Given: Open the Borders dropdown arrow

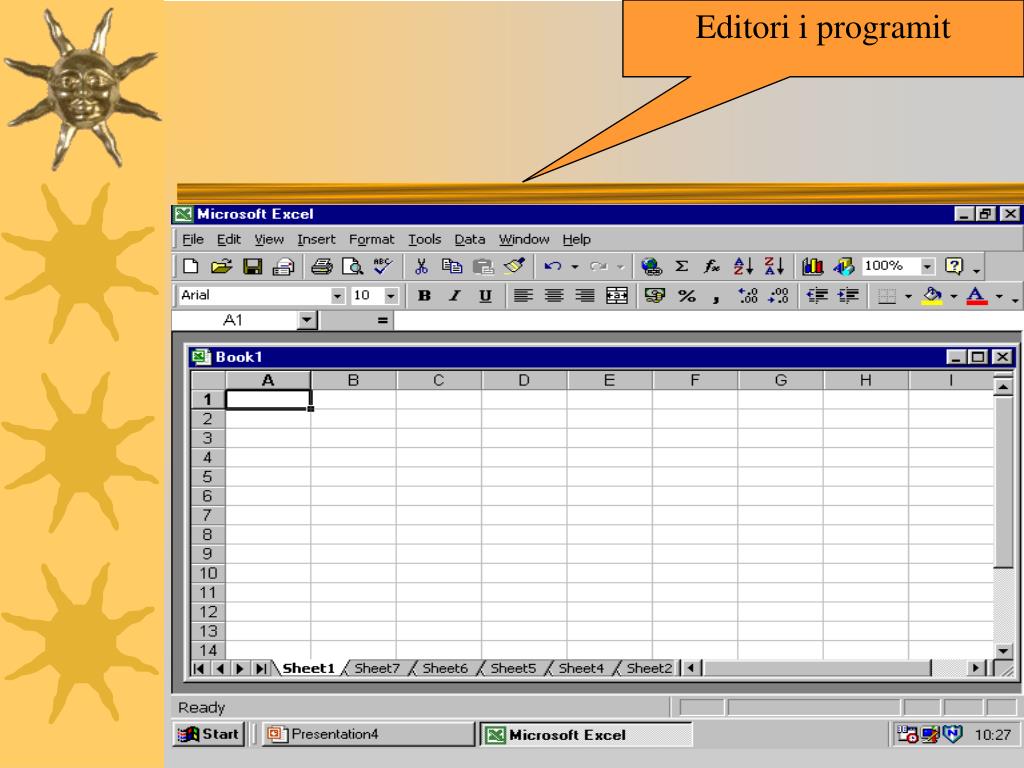Looking at the screenshot, I should 908,296.
